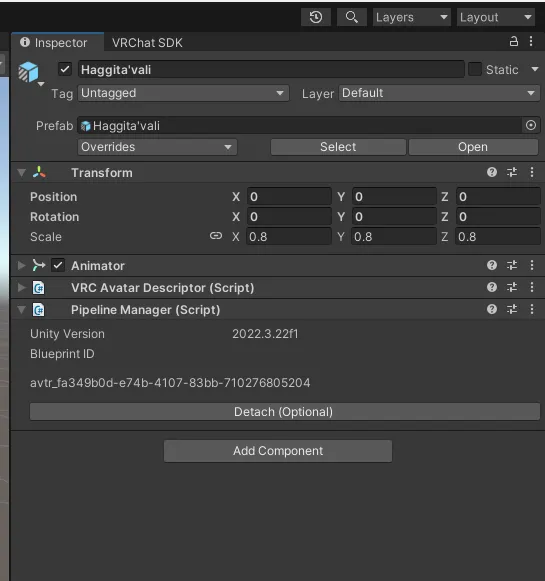Click the Add Component button
545x581 pixels.
click(278, 451)
